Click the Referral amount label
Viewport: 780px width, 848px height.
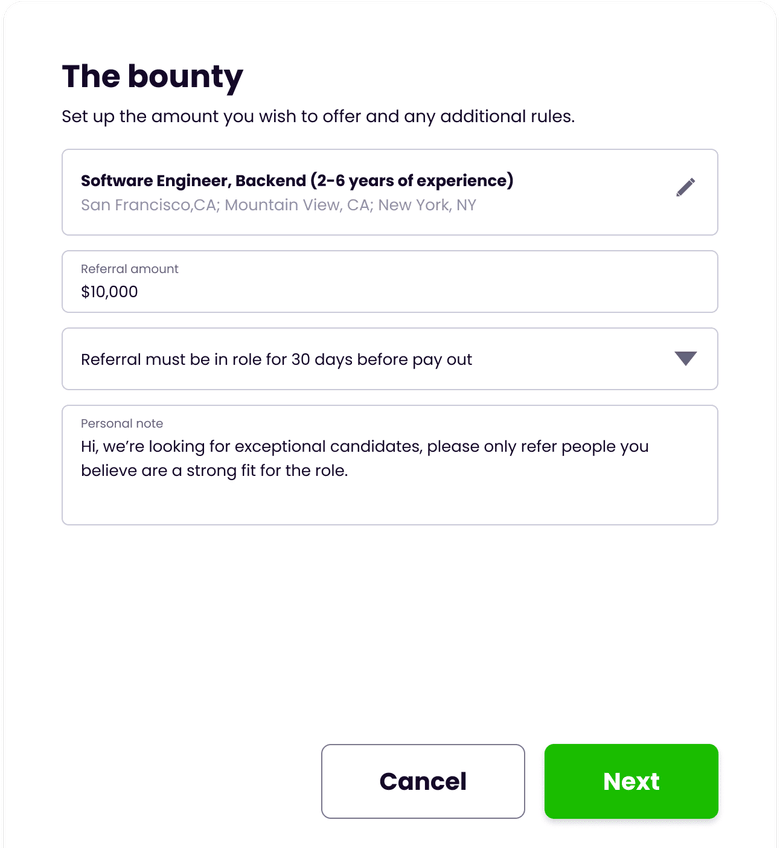tap(129, 268)
